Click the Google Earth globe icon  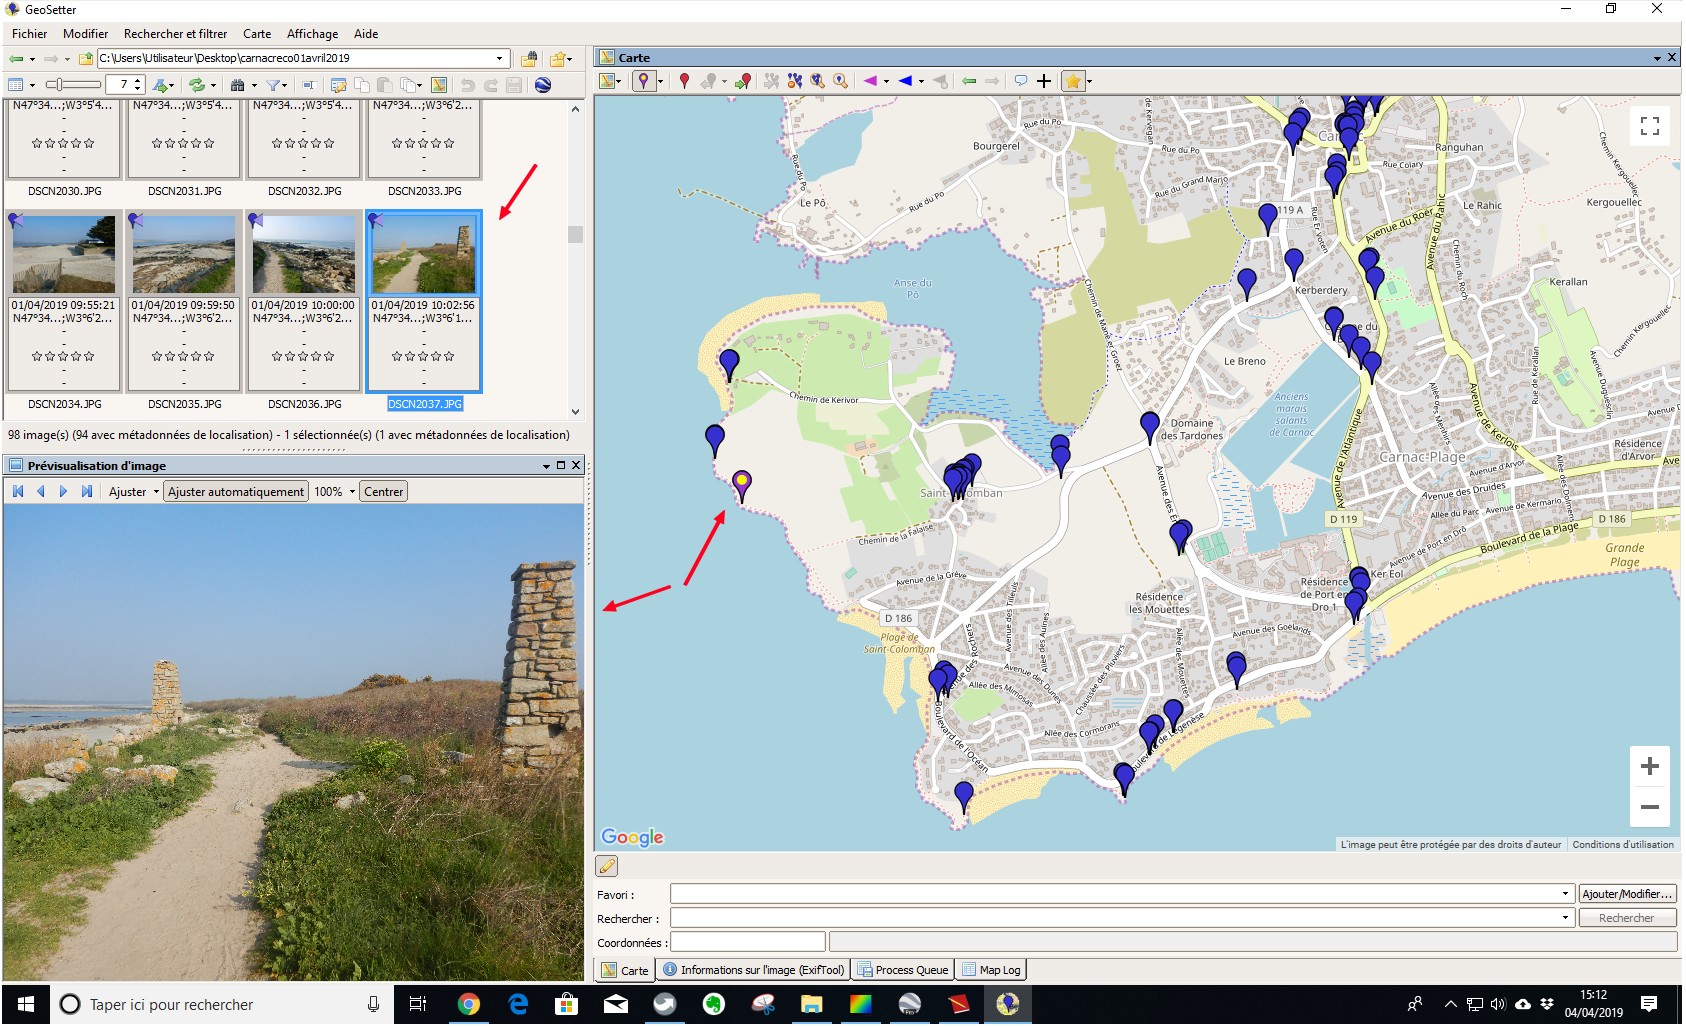[x=543, y=85]
